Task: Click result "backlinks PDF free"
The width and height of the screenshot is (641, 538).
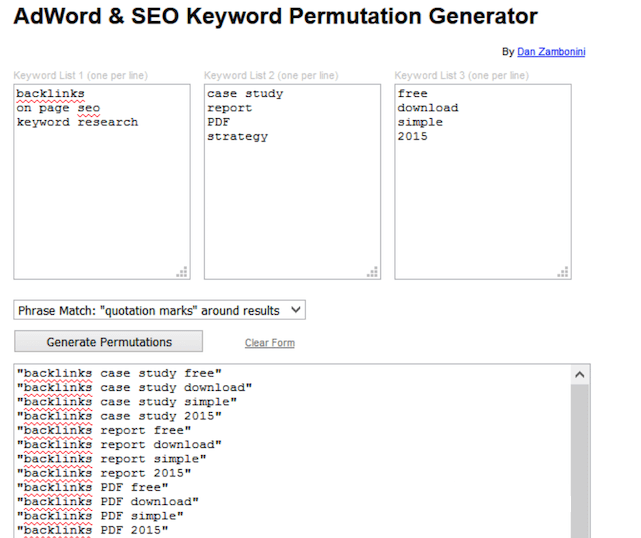Action: [92, 487]
